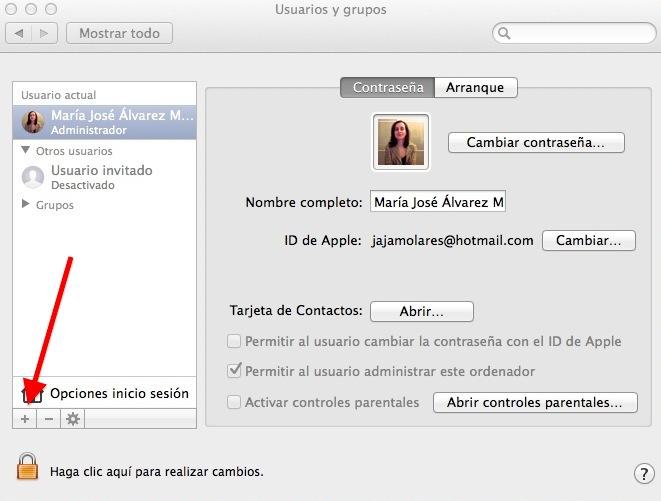The image size is (661, 501).
Task: Click the Cambiar contraseña button
Action: (x=535, y=142)
